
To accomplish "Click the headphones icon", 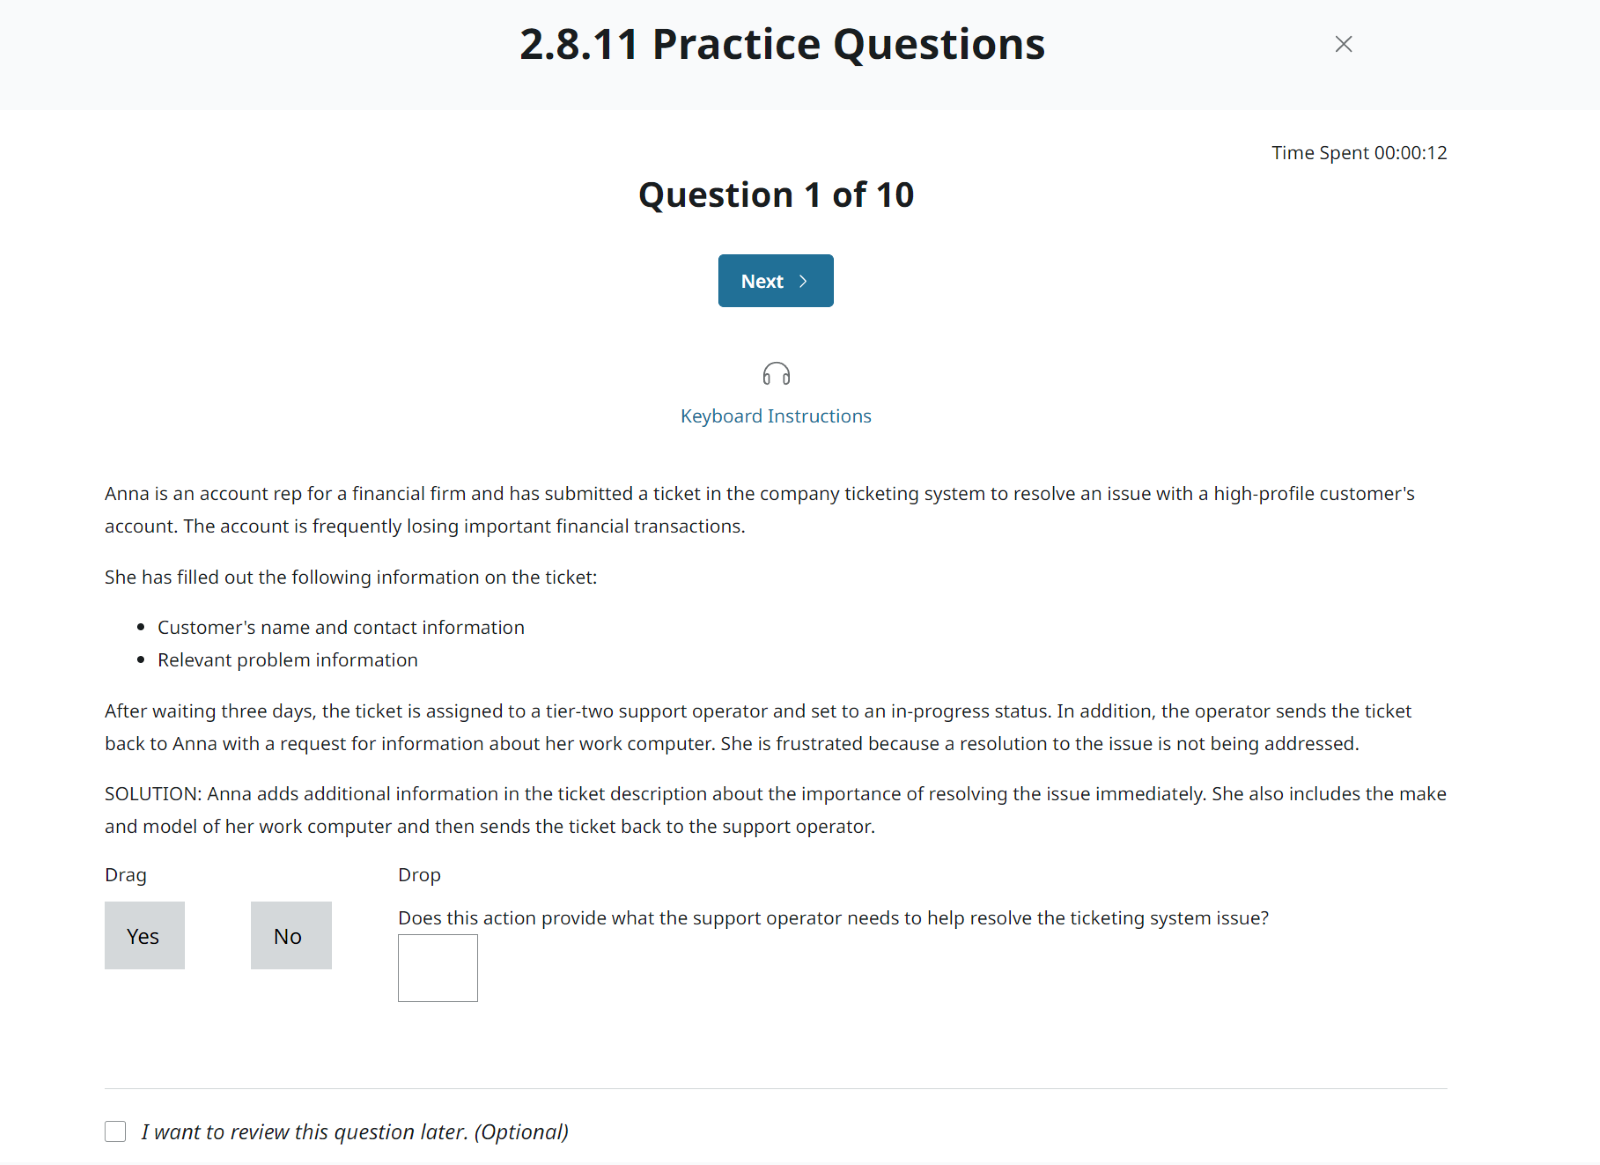I will [776, 374].
